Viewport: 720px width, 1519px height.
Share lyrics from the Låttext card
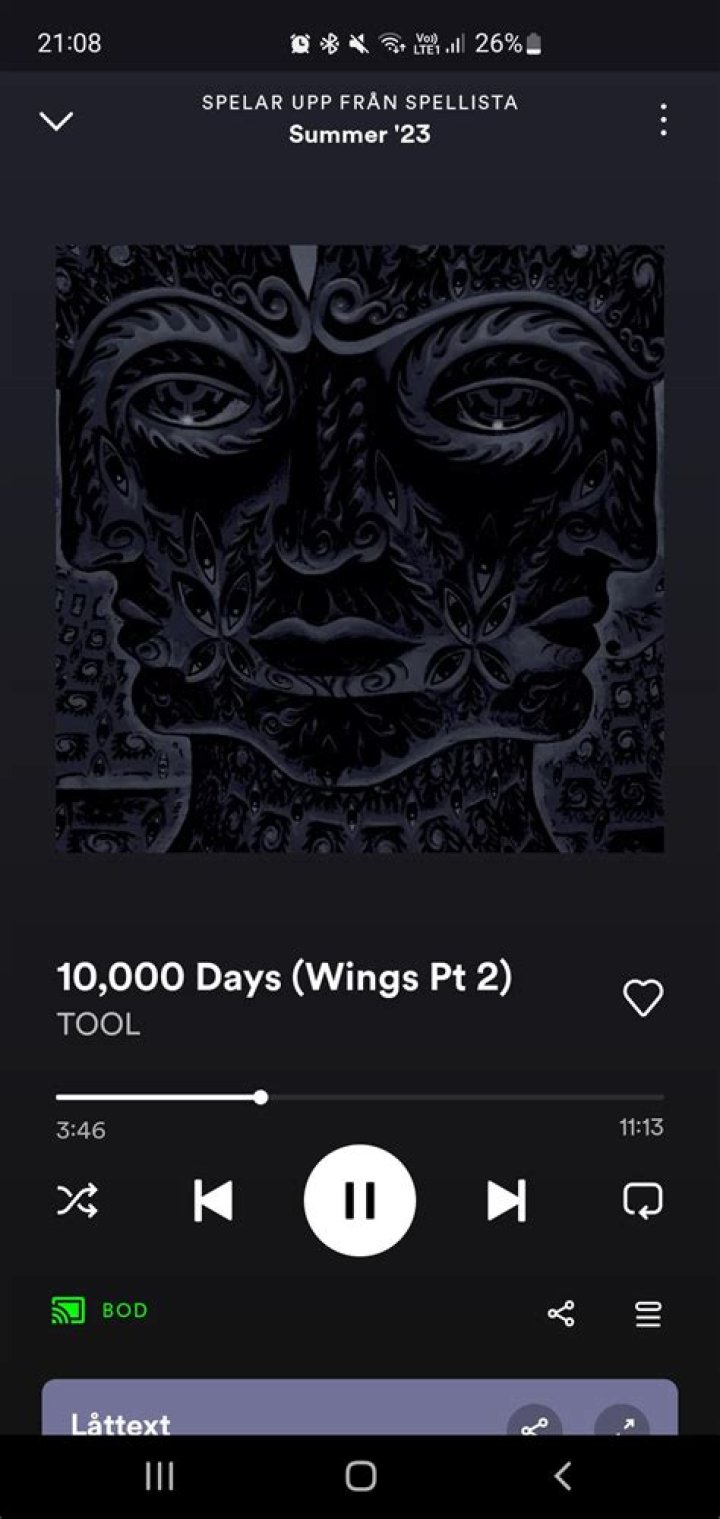click(x=535, y=1425)
